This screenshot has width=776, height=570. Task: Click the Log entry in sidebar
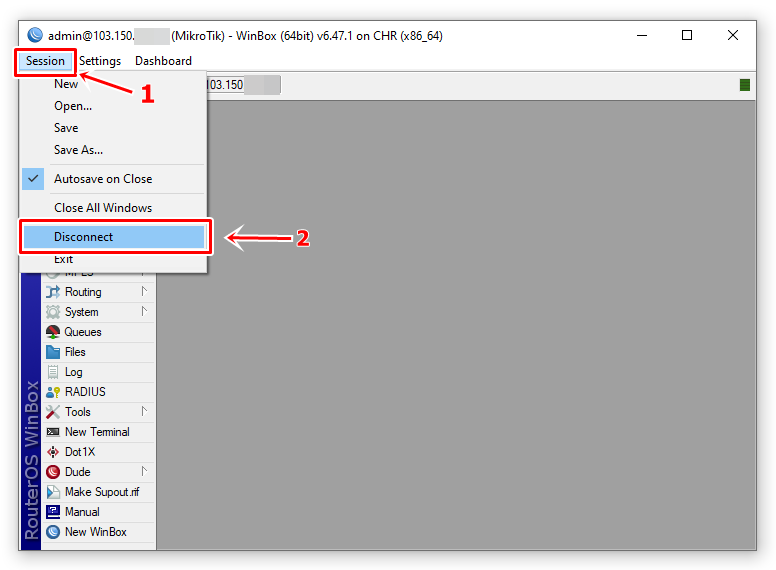(74, 372)
